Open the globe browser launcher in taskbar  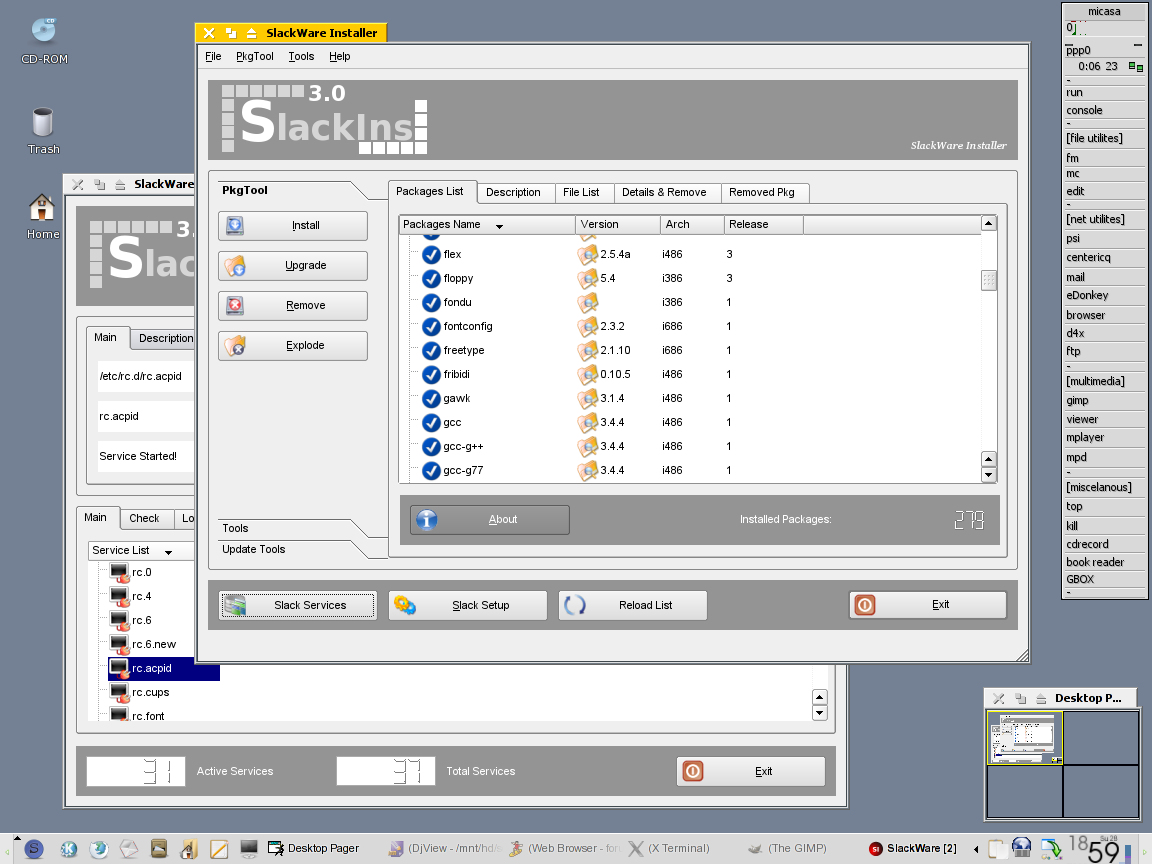tap(98, 849)
